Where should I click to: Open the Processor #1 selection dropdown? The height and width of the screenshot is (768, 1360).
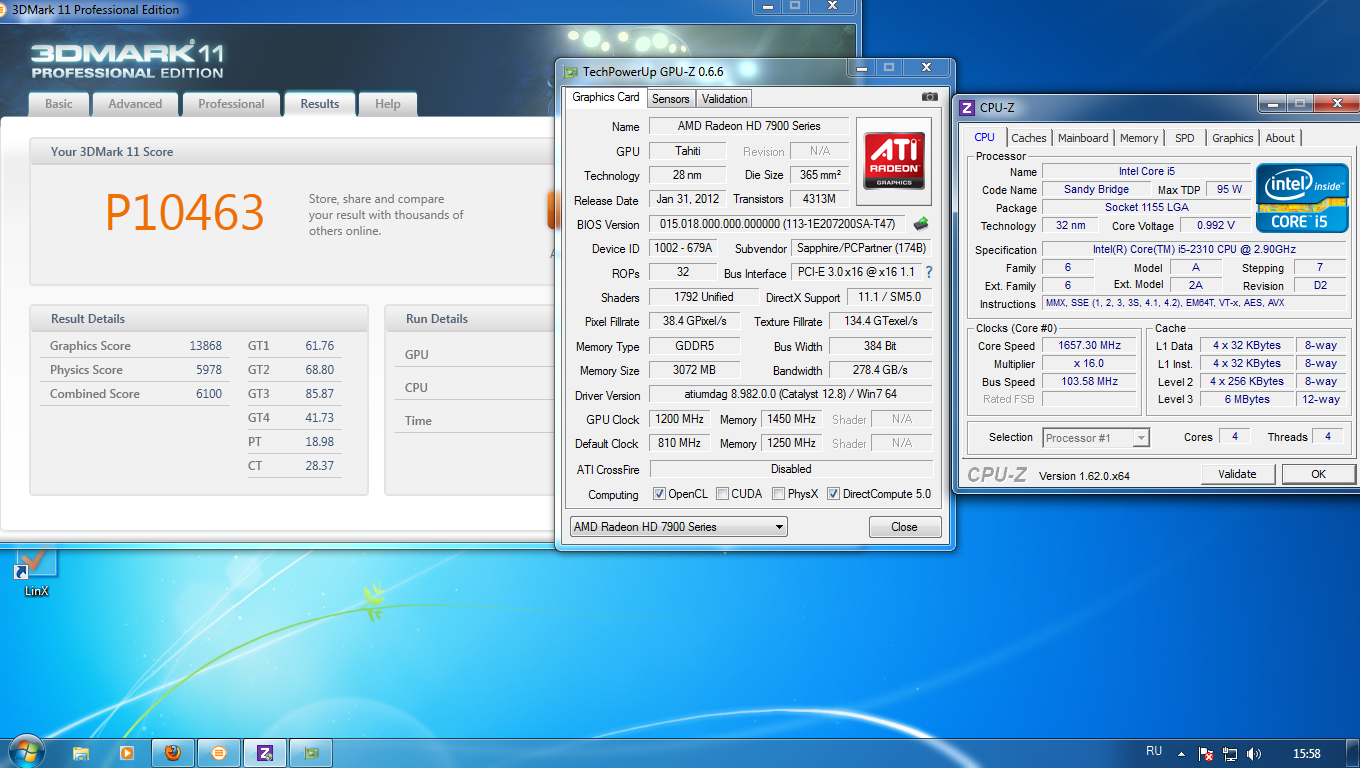[1096, 437]
